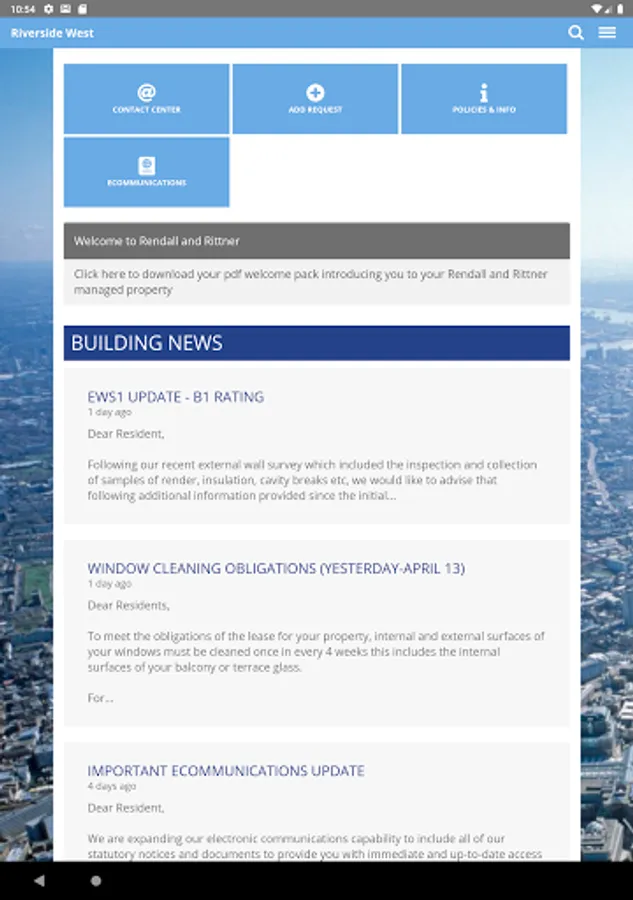Click the 'For...' truncated text
The height and width of the screenshot is (900, 633).
[100, 698]
